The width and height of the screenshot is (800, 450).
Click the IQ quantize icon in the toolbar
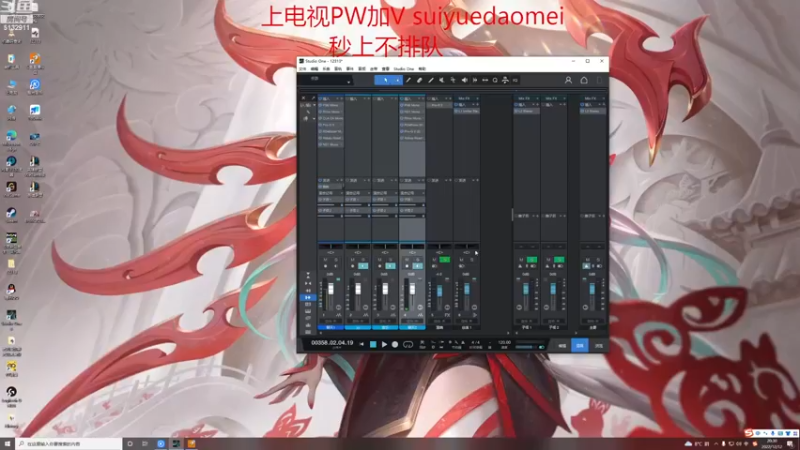515,80
